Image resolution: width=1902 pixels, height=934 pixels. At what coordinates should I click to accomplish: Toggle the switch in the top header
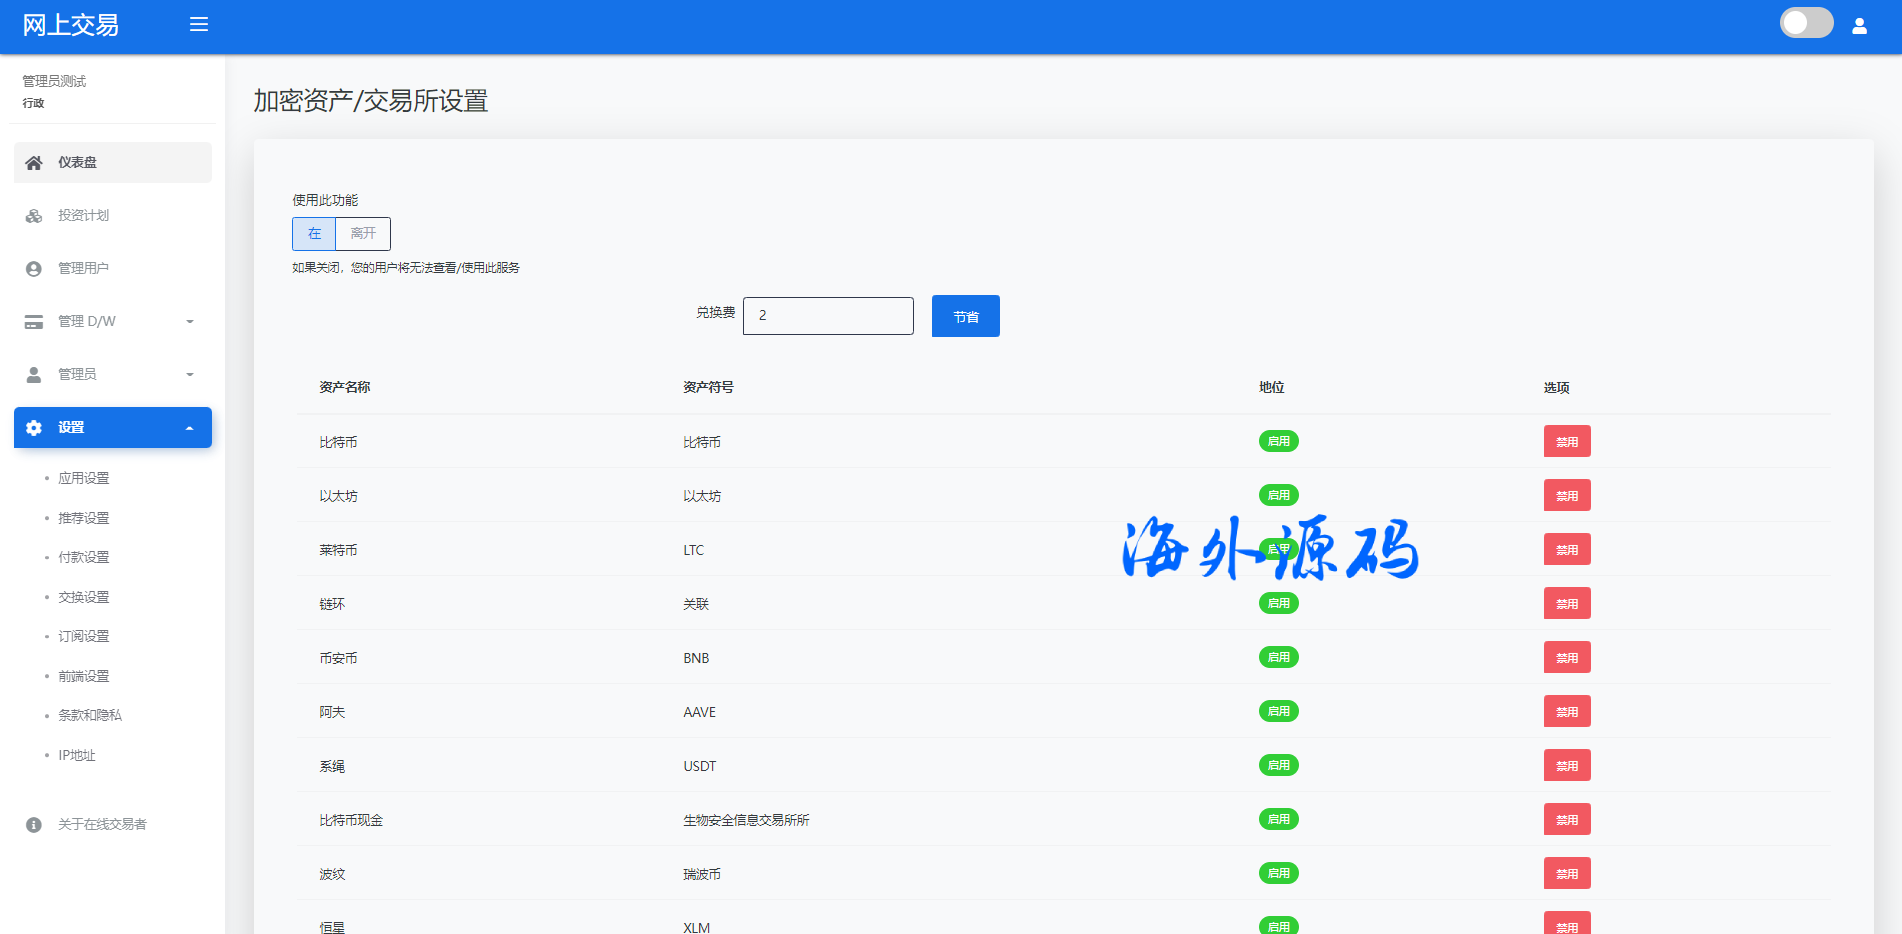click(x=1806, y=23)
